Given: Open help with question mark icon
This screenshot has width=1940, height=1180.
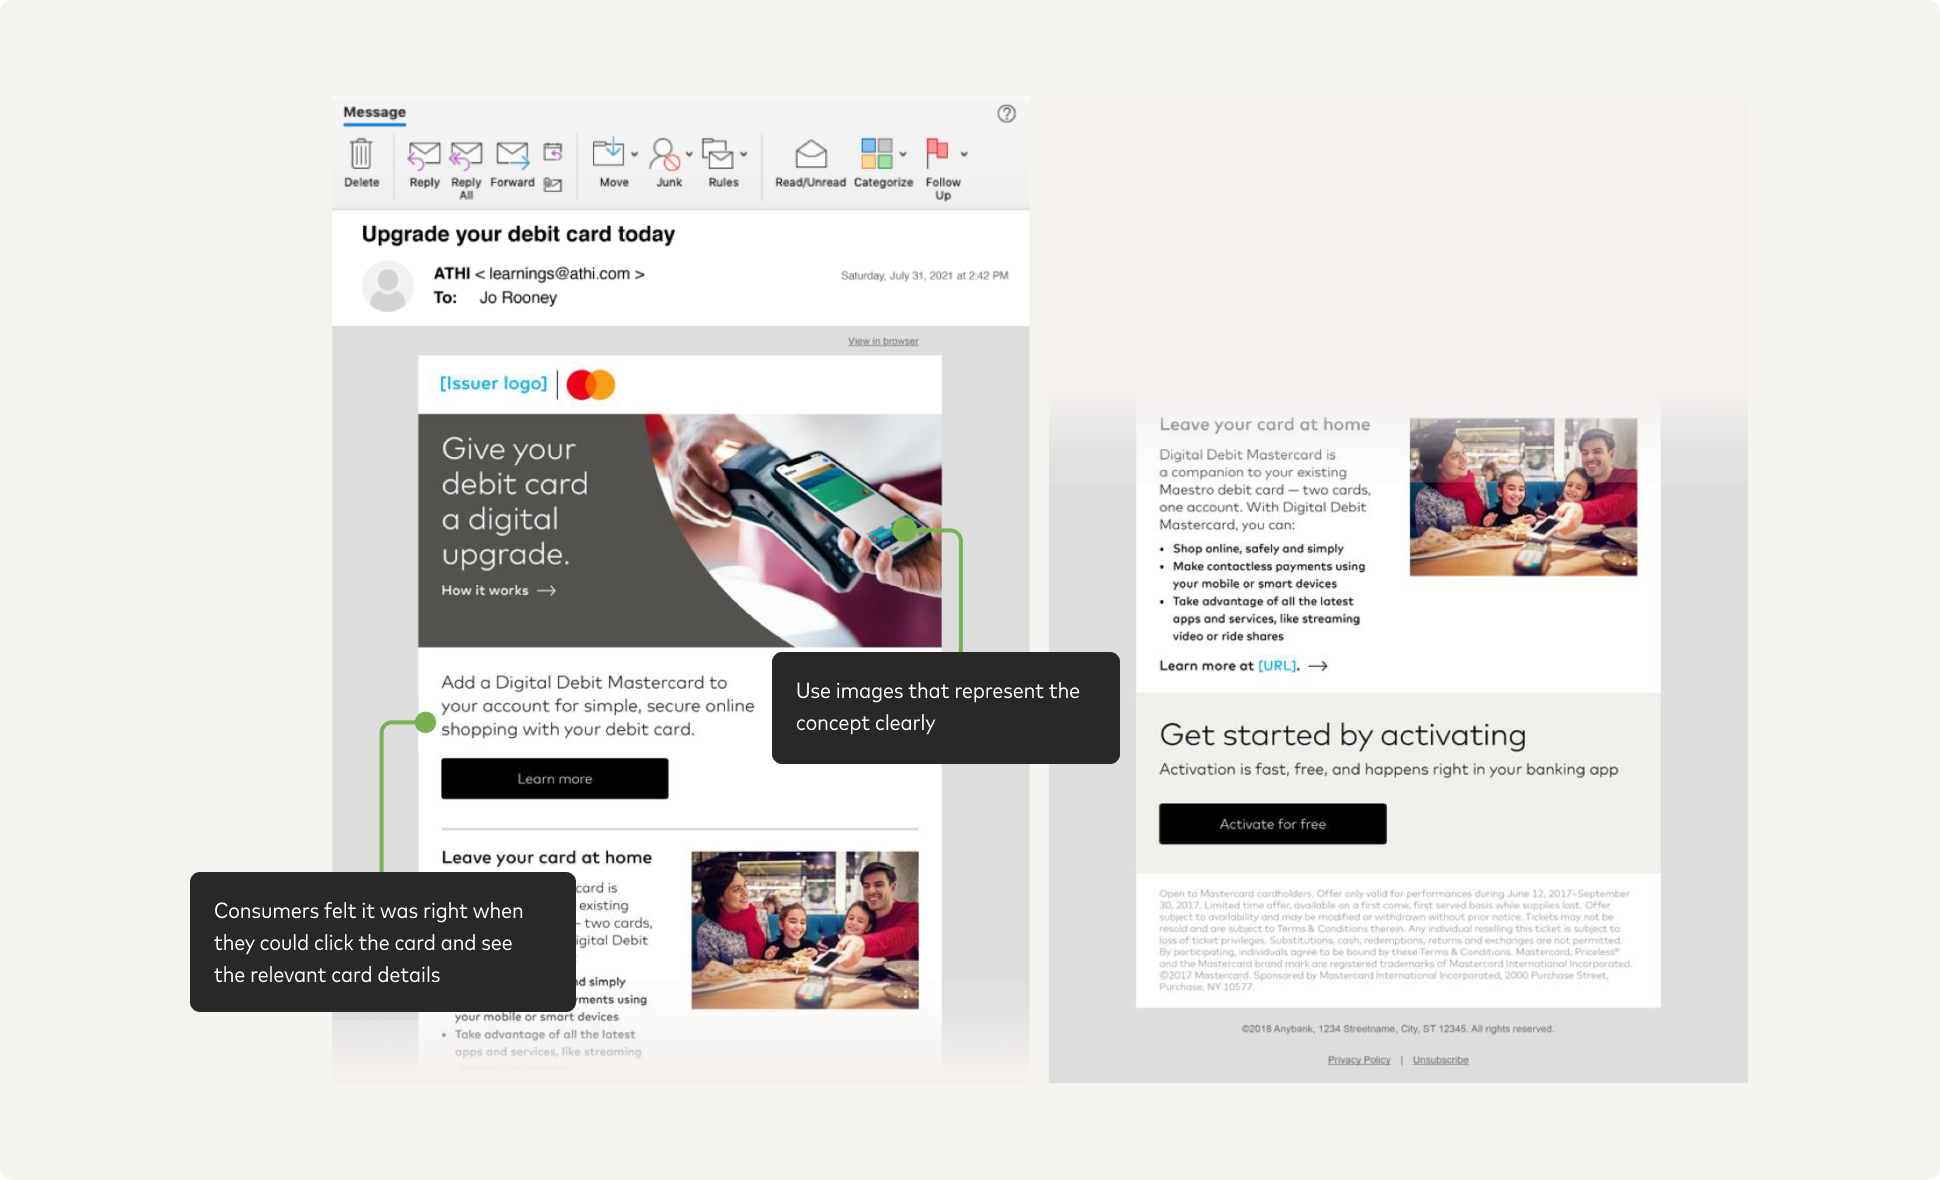Looking at the screenshot, I should click(x=1006, y=114).
